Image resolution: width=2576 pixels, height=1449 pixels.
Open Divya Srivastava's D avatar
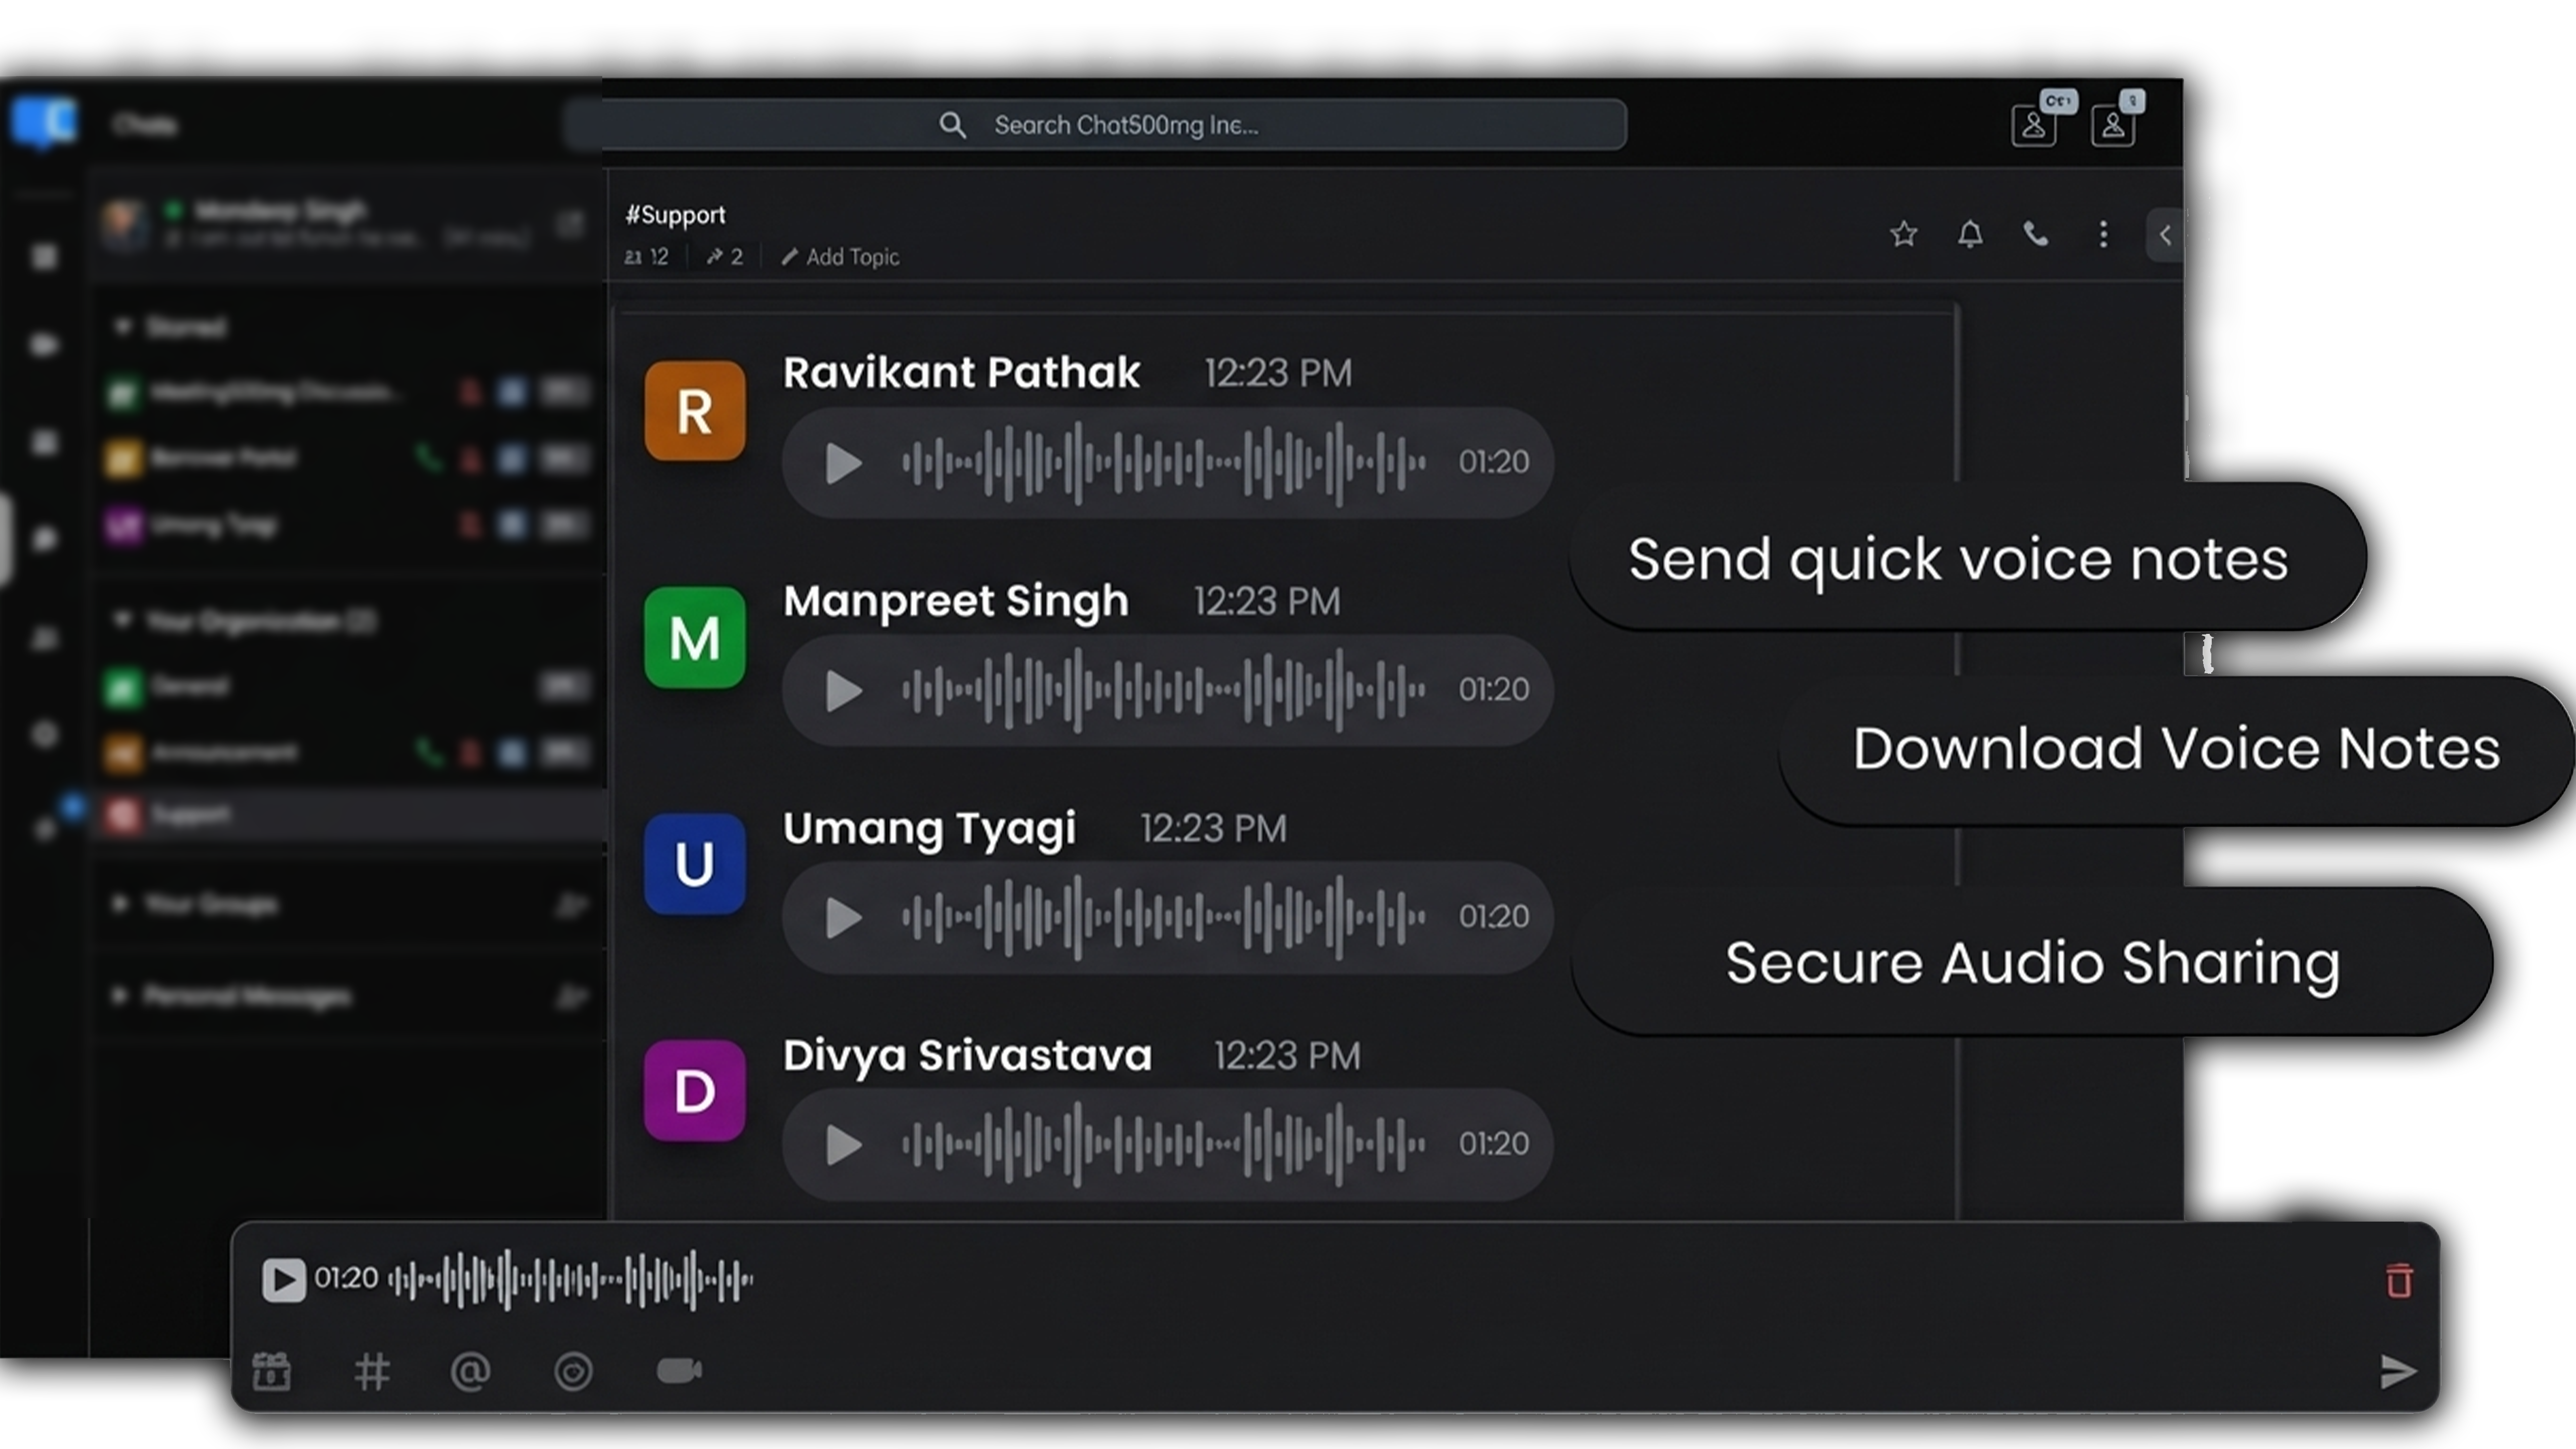(x=694, y=1091)
